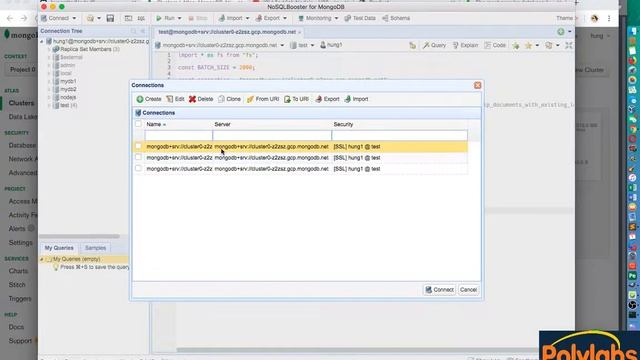
Task: Open Settings in the Atlas sidebar
Action: (20, 243)
